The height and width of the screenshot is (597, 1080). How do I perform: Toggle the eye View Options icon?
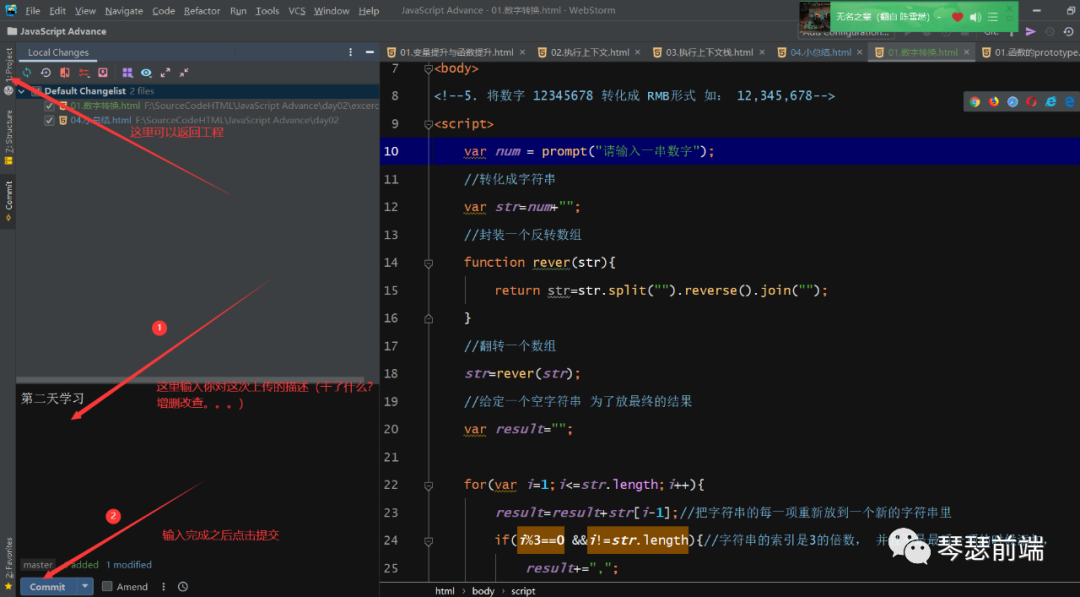click(146, 72)
